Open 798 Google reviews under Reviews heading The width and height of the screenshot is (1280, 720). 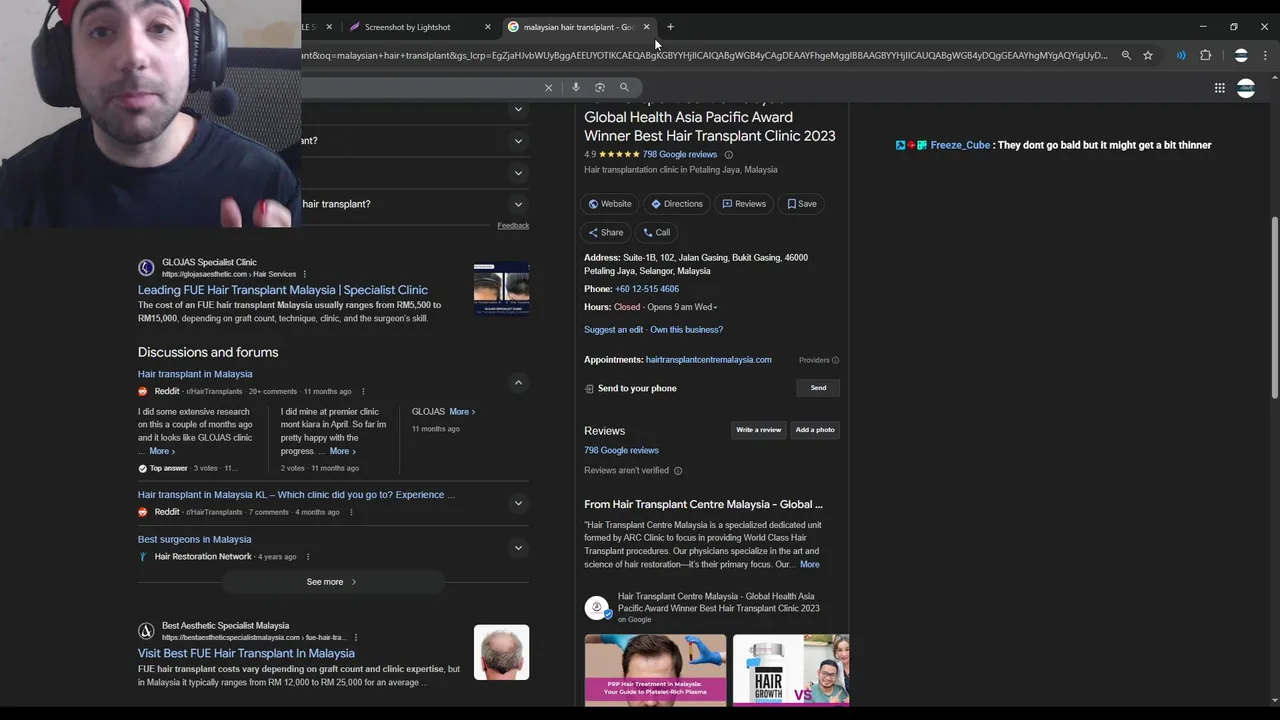(621, 451)
